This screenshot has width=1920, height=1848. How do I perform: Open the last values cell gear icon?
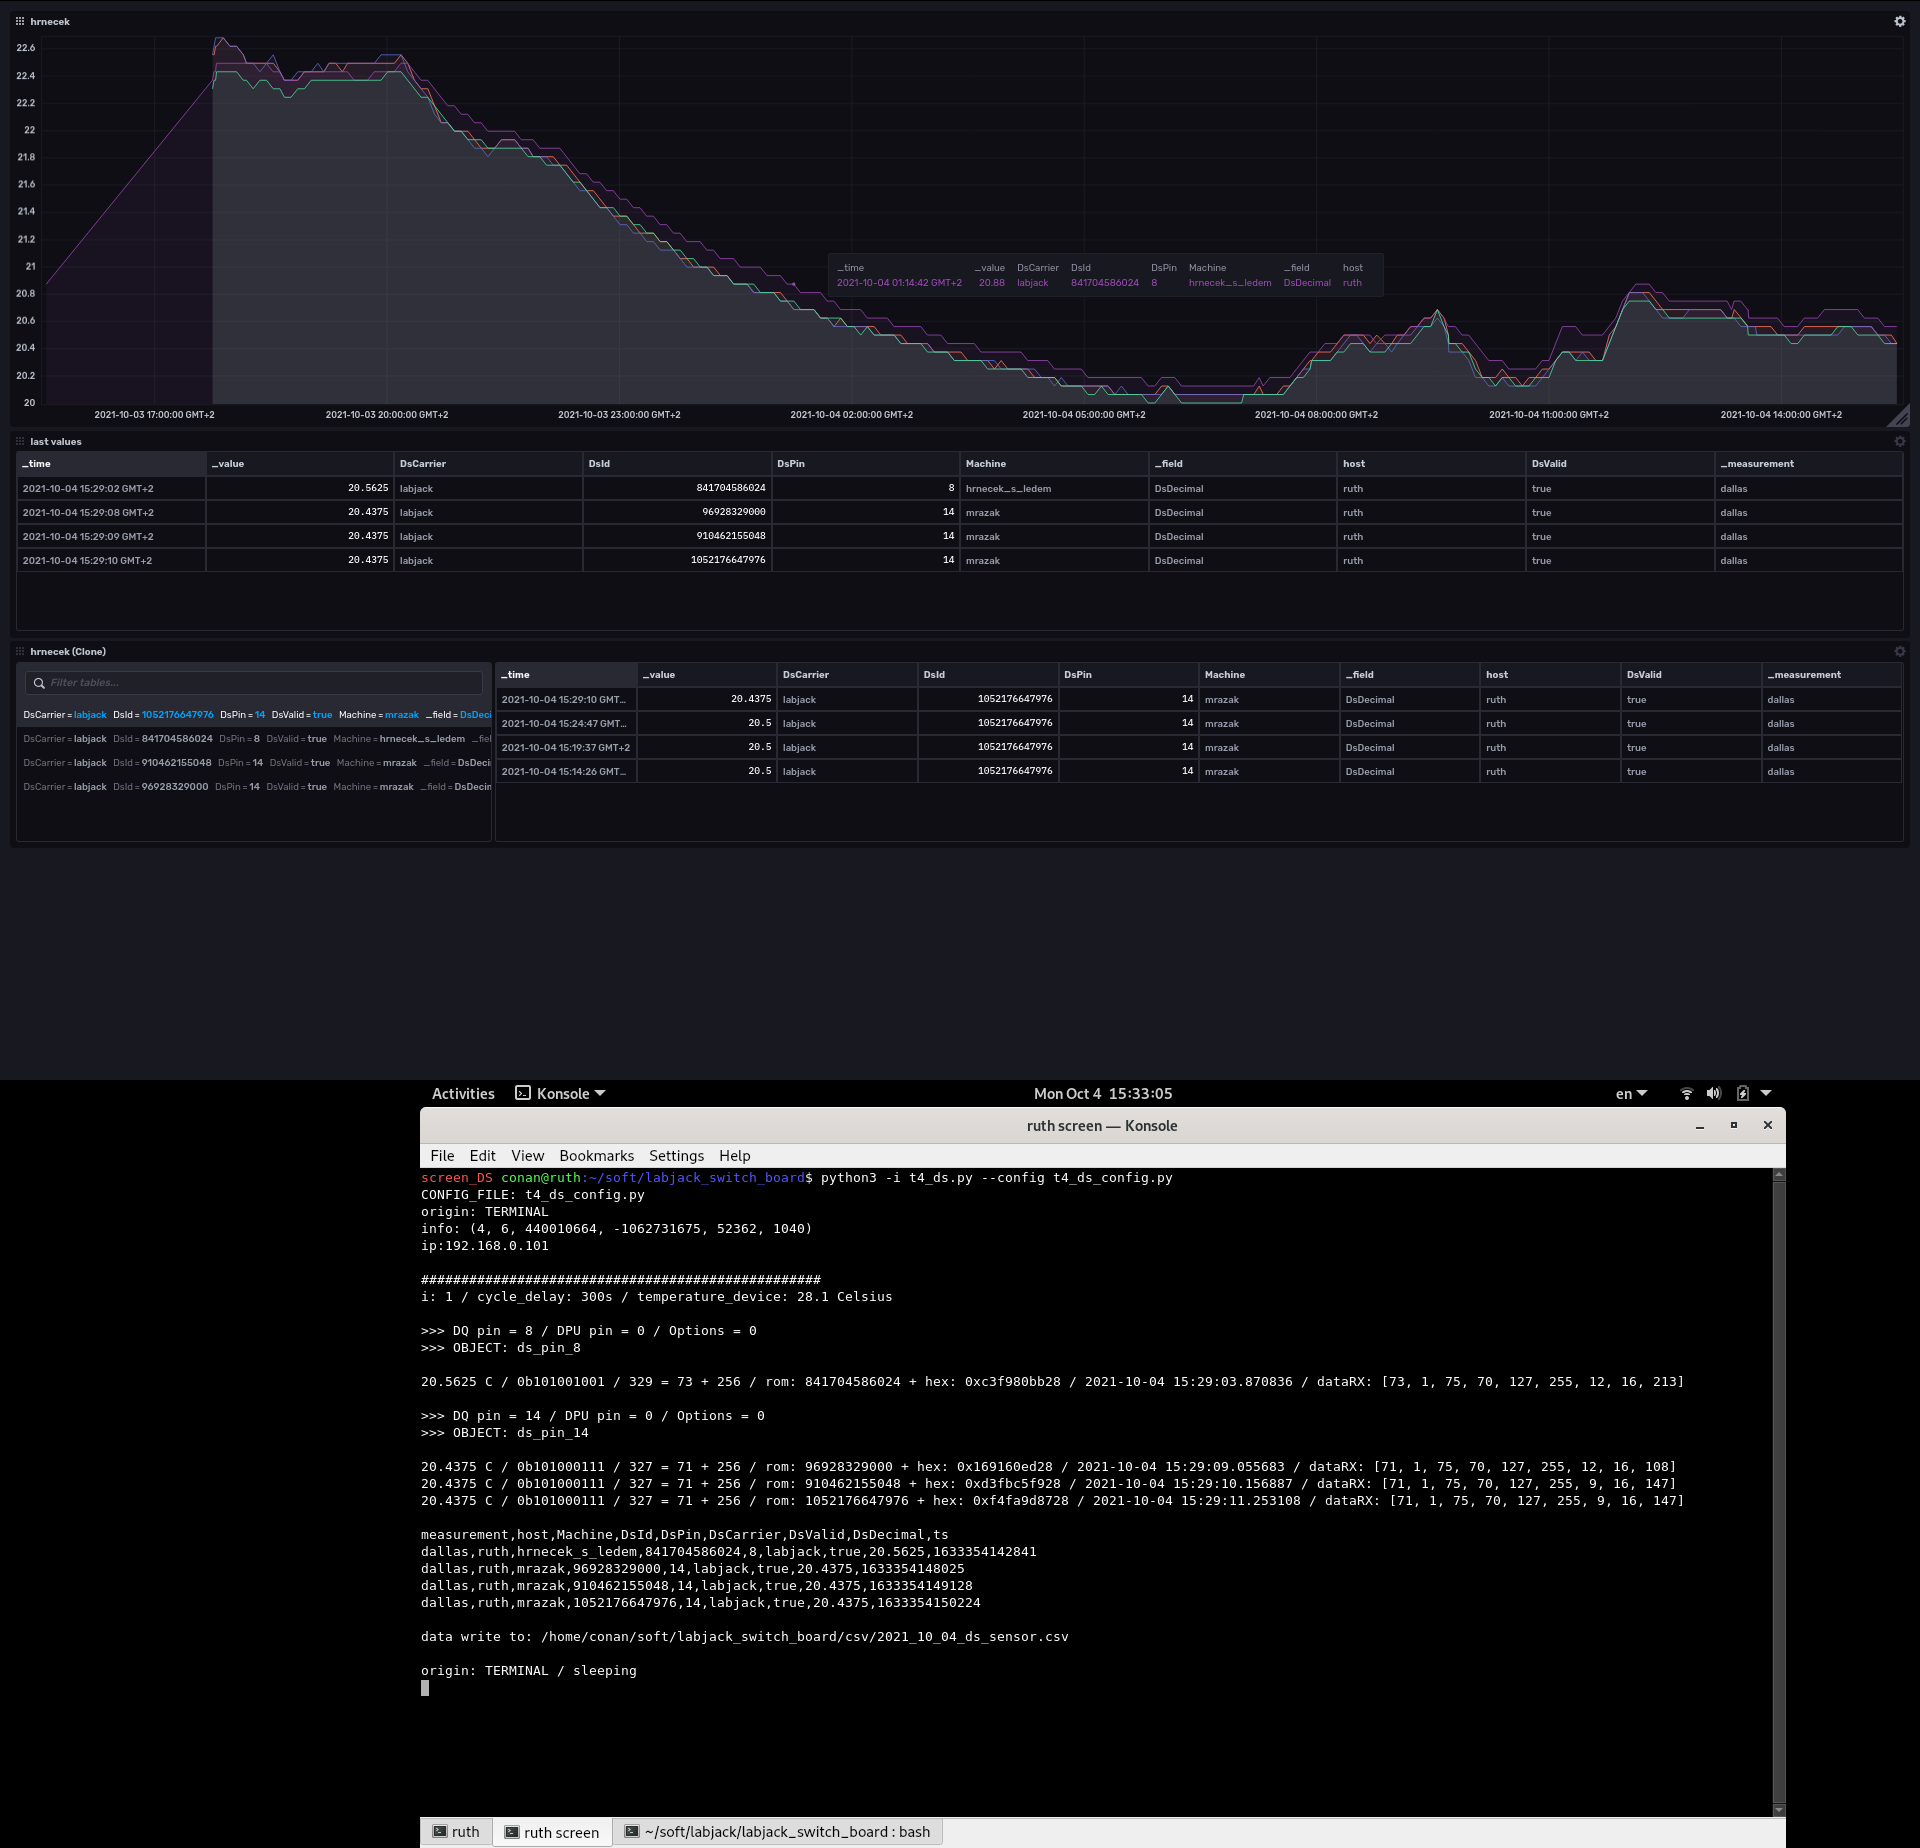pos(1899,442)
